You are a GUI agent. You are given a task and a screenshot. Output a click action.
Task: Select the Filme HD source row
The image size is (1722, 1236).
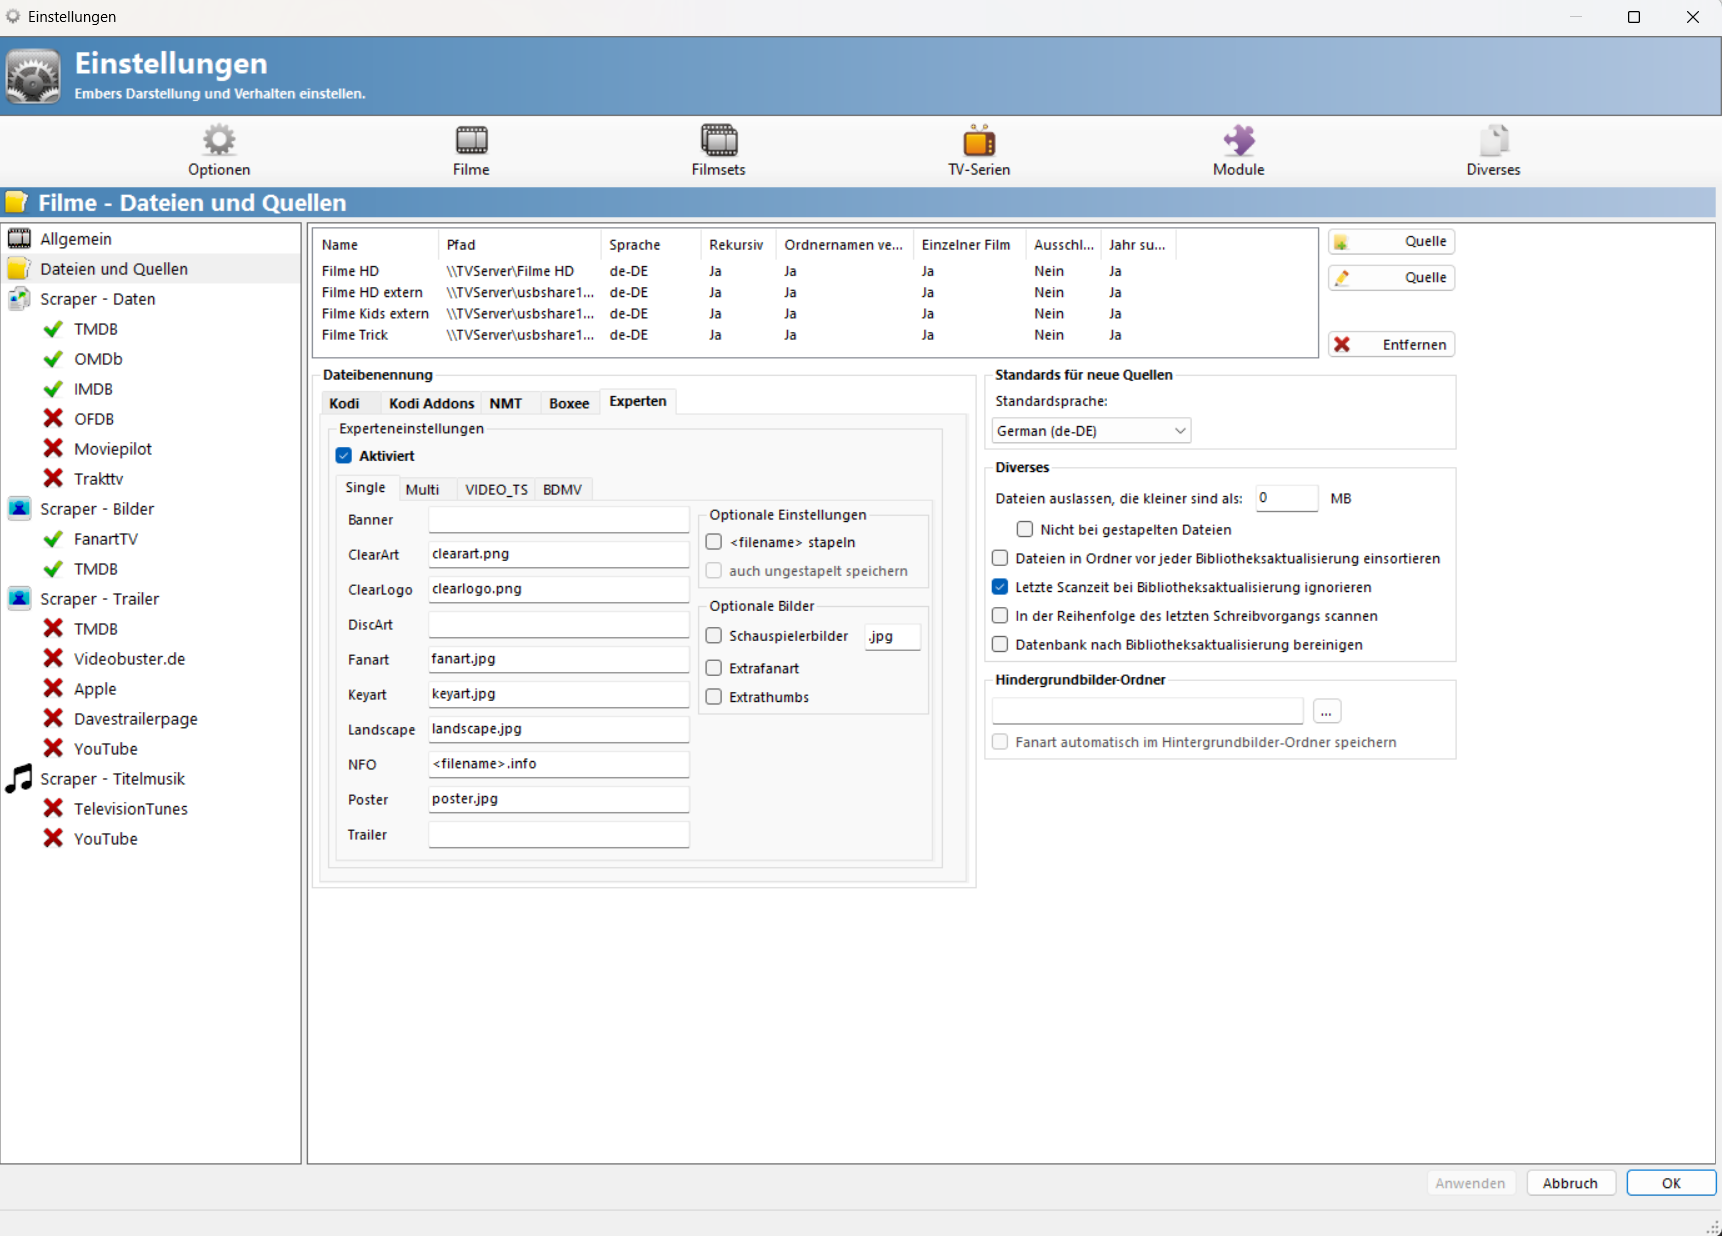click(747, 271)
